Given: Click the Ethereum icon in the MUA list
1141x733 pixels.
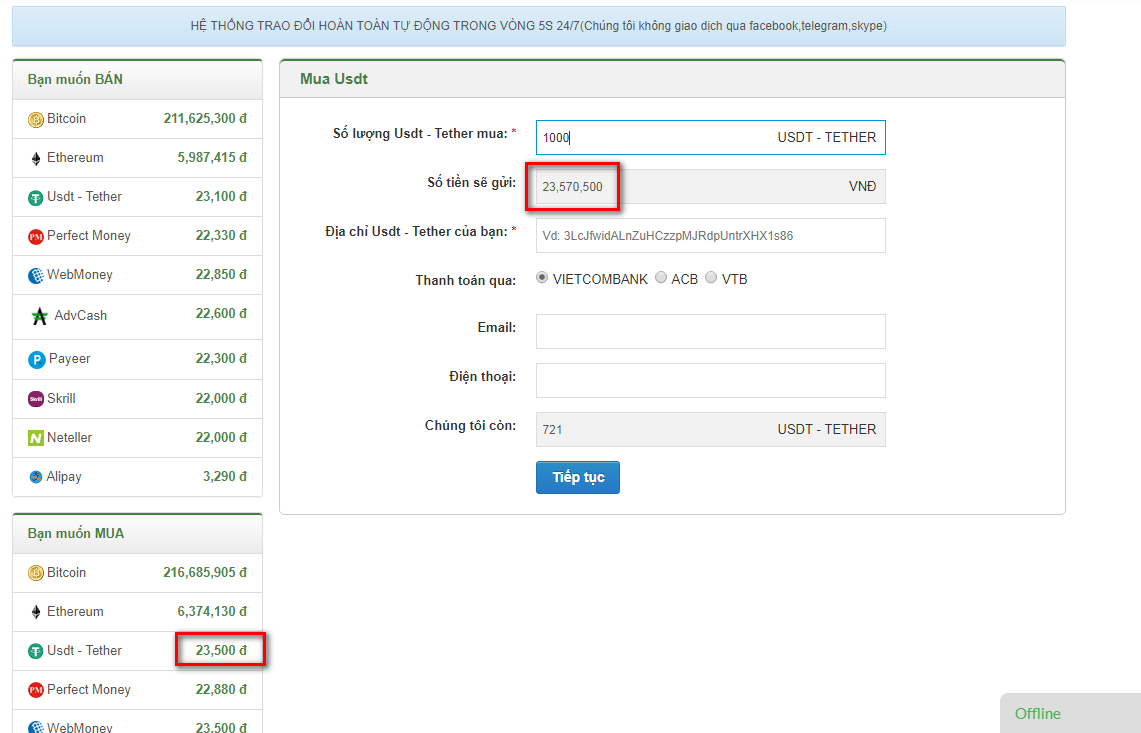Looking at the screenshot, I should (x=36, y=612).
